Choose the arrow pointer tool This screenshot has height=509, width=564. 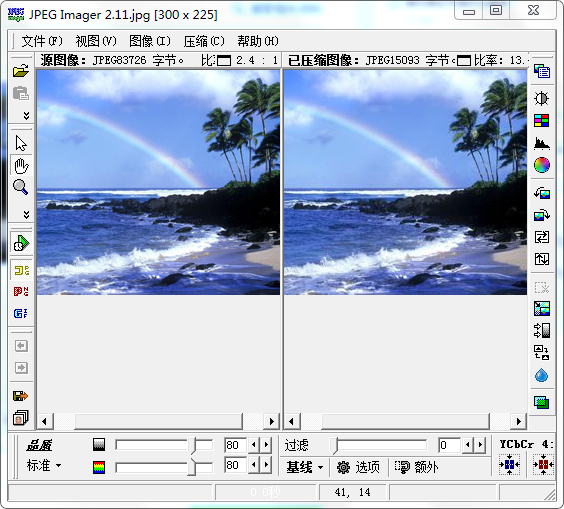(21, 144)
